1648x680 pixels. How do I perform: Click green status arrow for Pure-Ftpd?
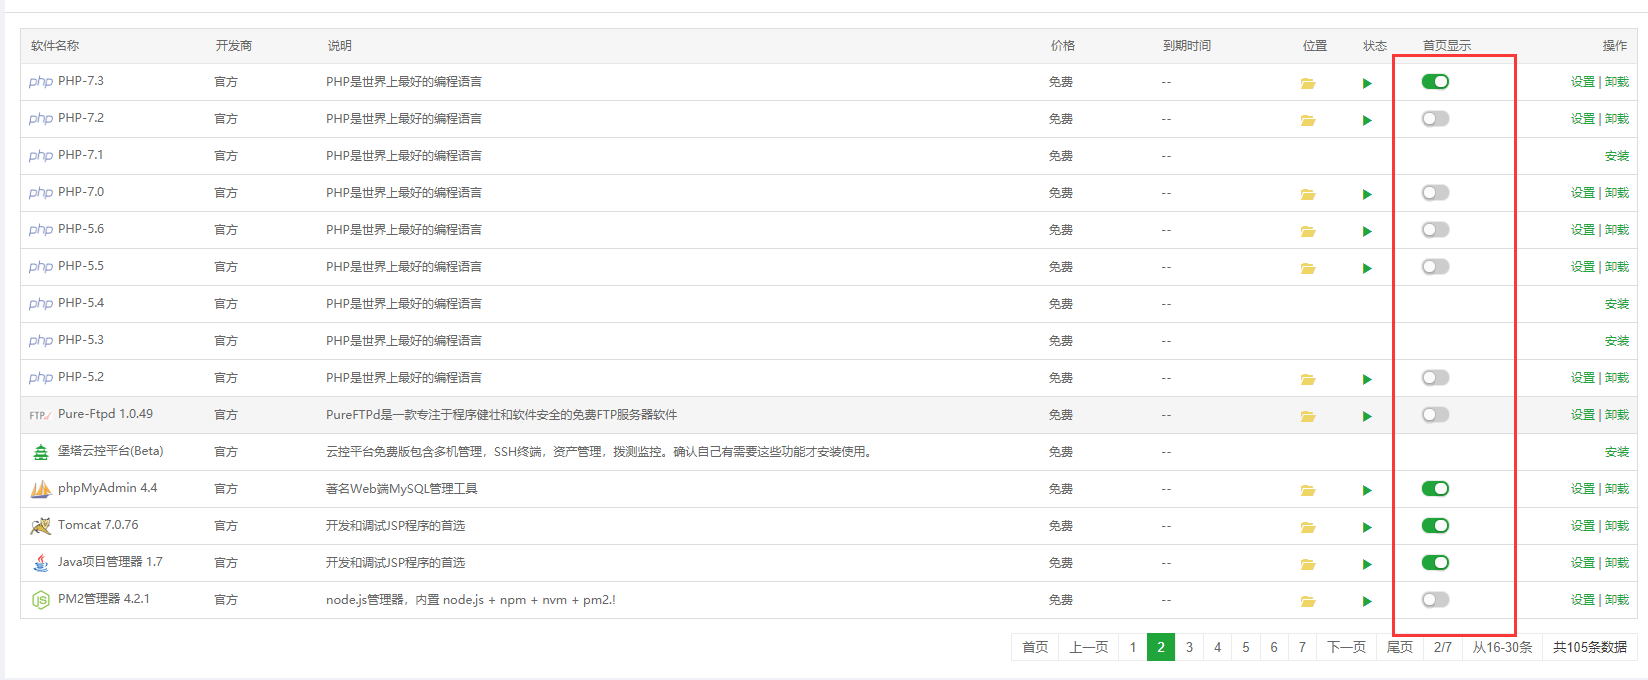point(1367,416)
